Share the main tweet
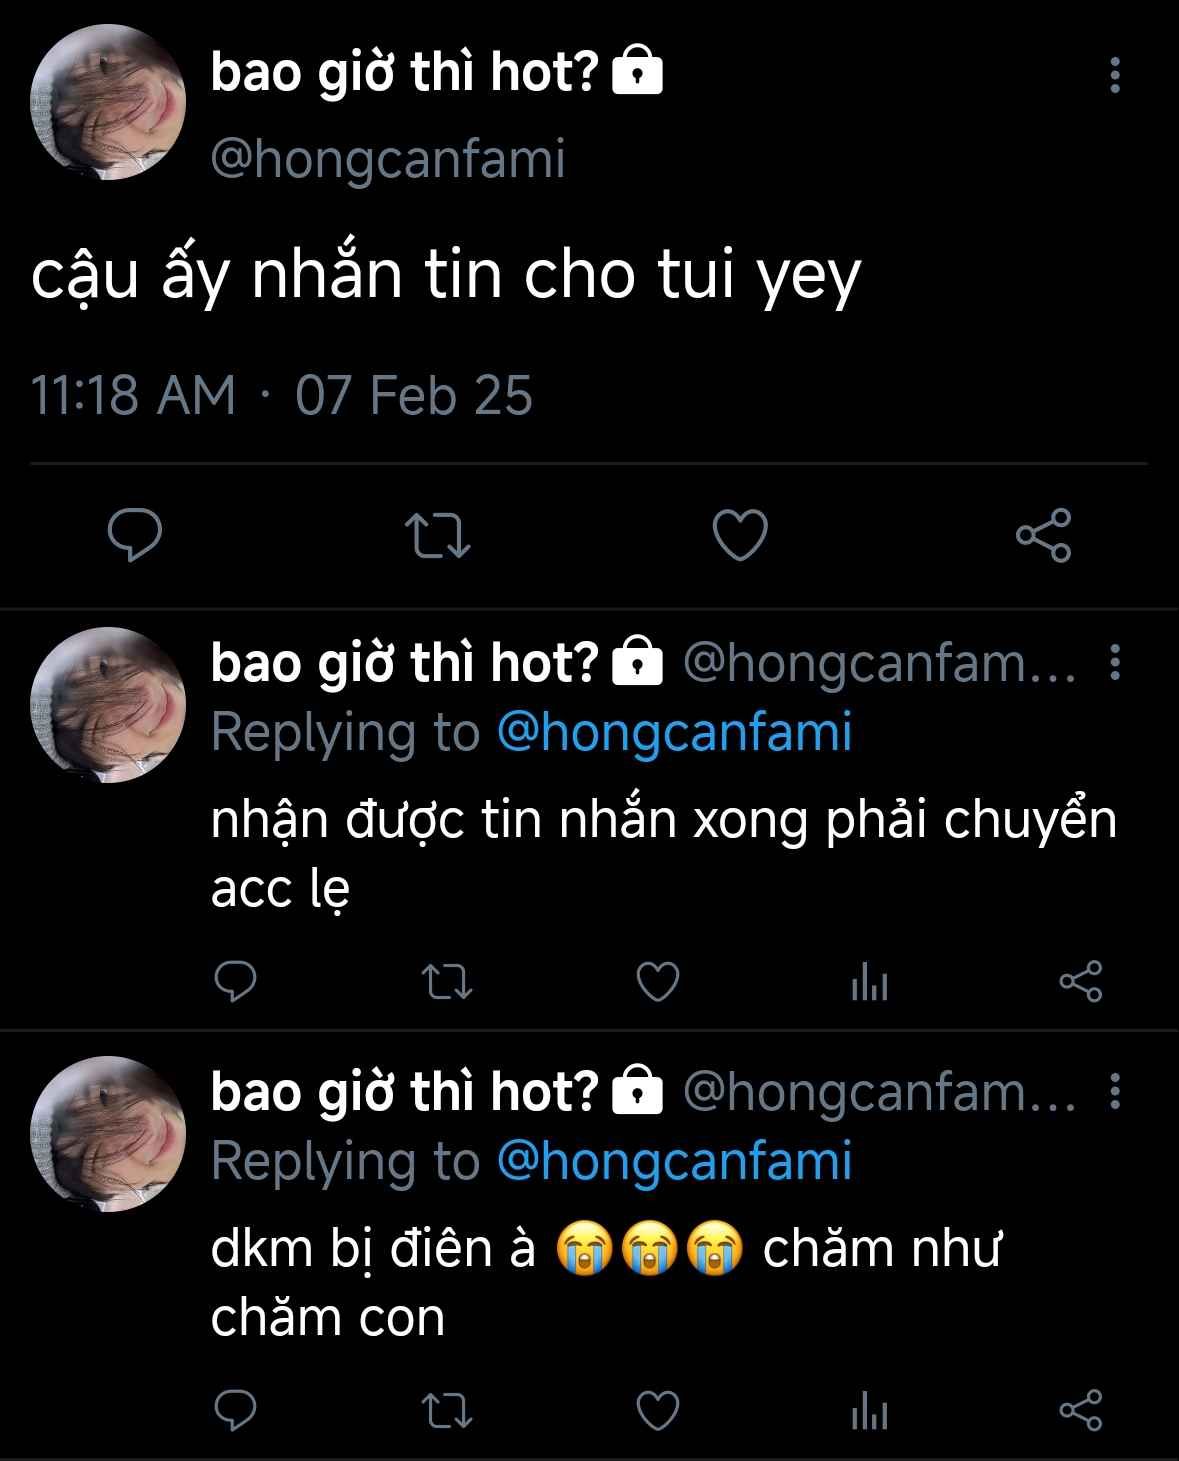 click(1043, 535)
